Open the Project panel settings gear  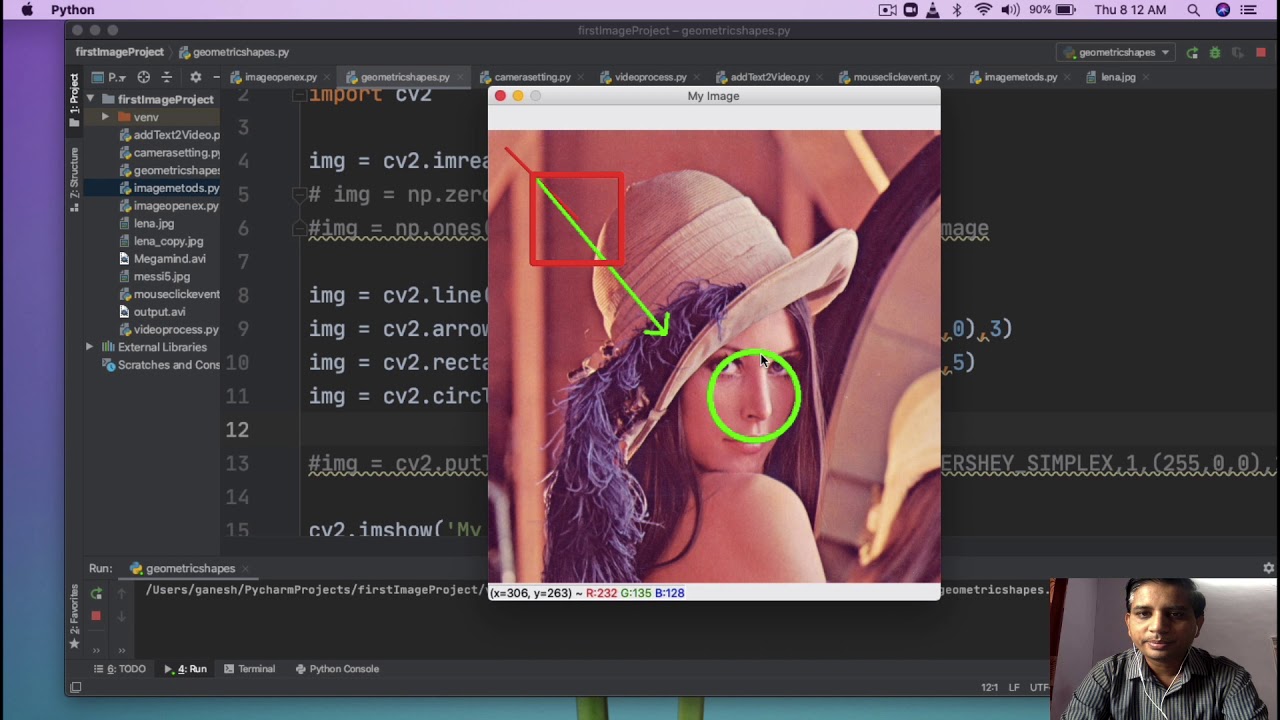click(195, 77)
